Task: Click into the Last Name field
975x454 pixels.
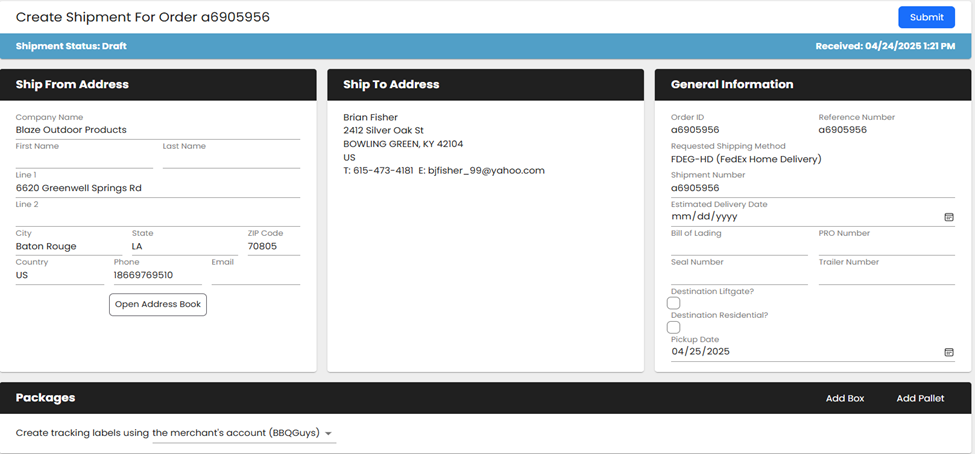Action: (x=231, y=160)
